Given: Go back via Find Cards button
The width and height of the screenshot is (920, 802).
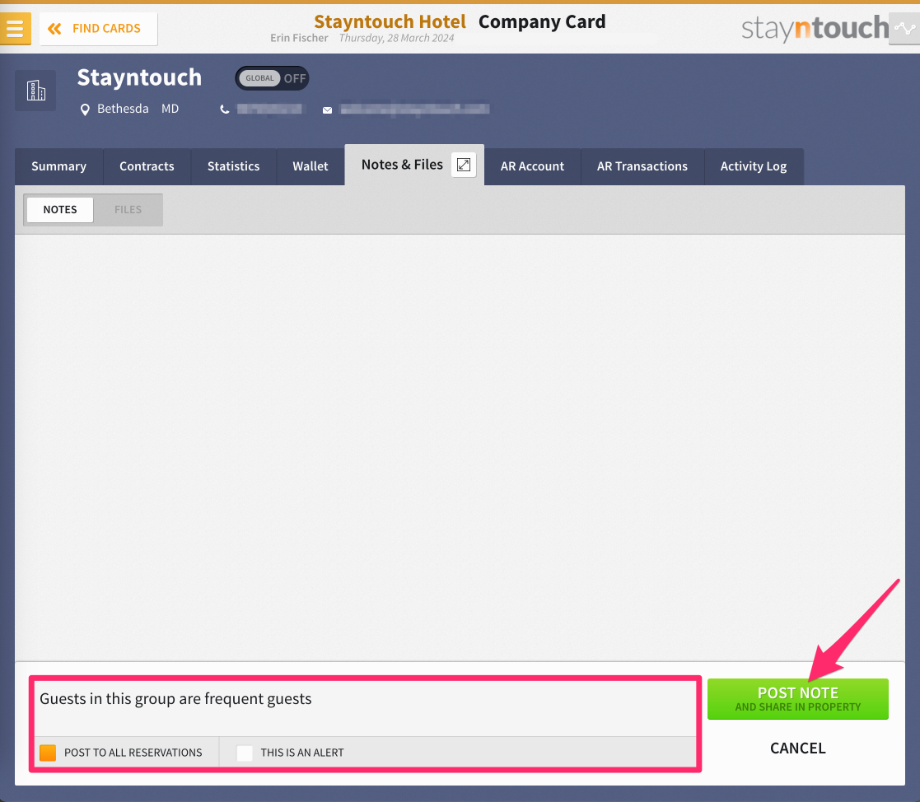Looking at the screenshot, I should (98, 28).
